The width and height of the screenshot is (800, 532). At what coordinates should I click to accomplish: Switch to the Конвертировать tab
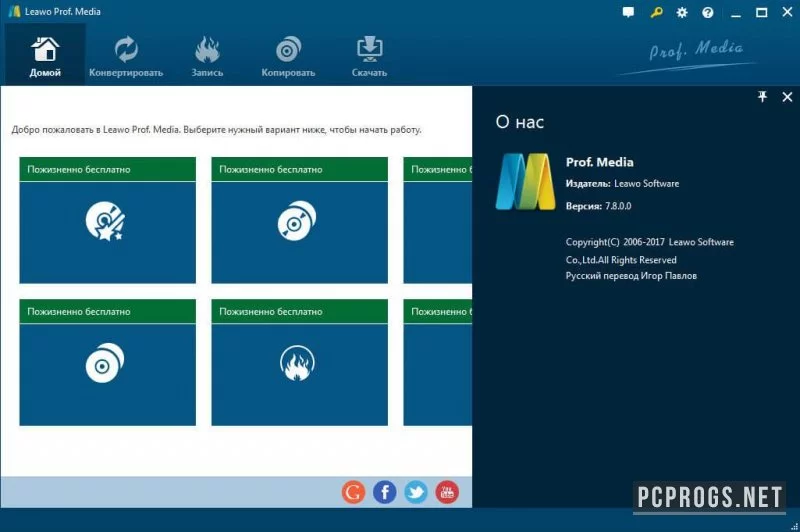coord(126,55)
